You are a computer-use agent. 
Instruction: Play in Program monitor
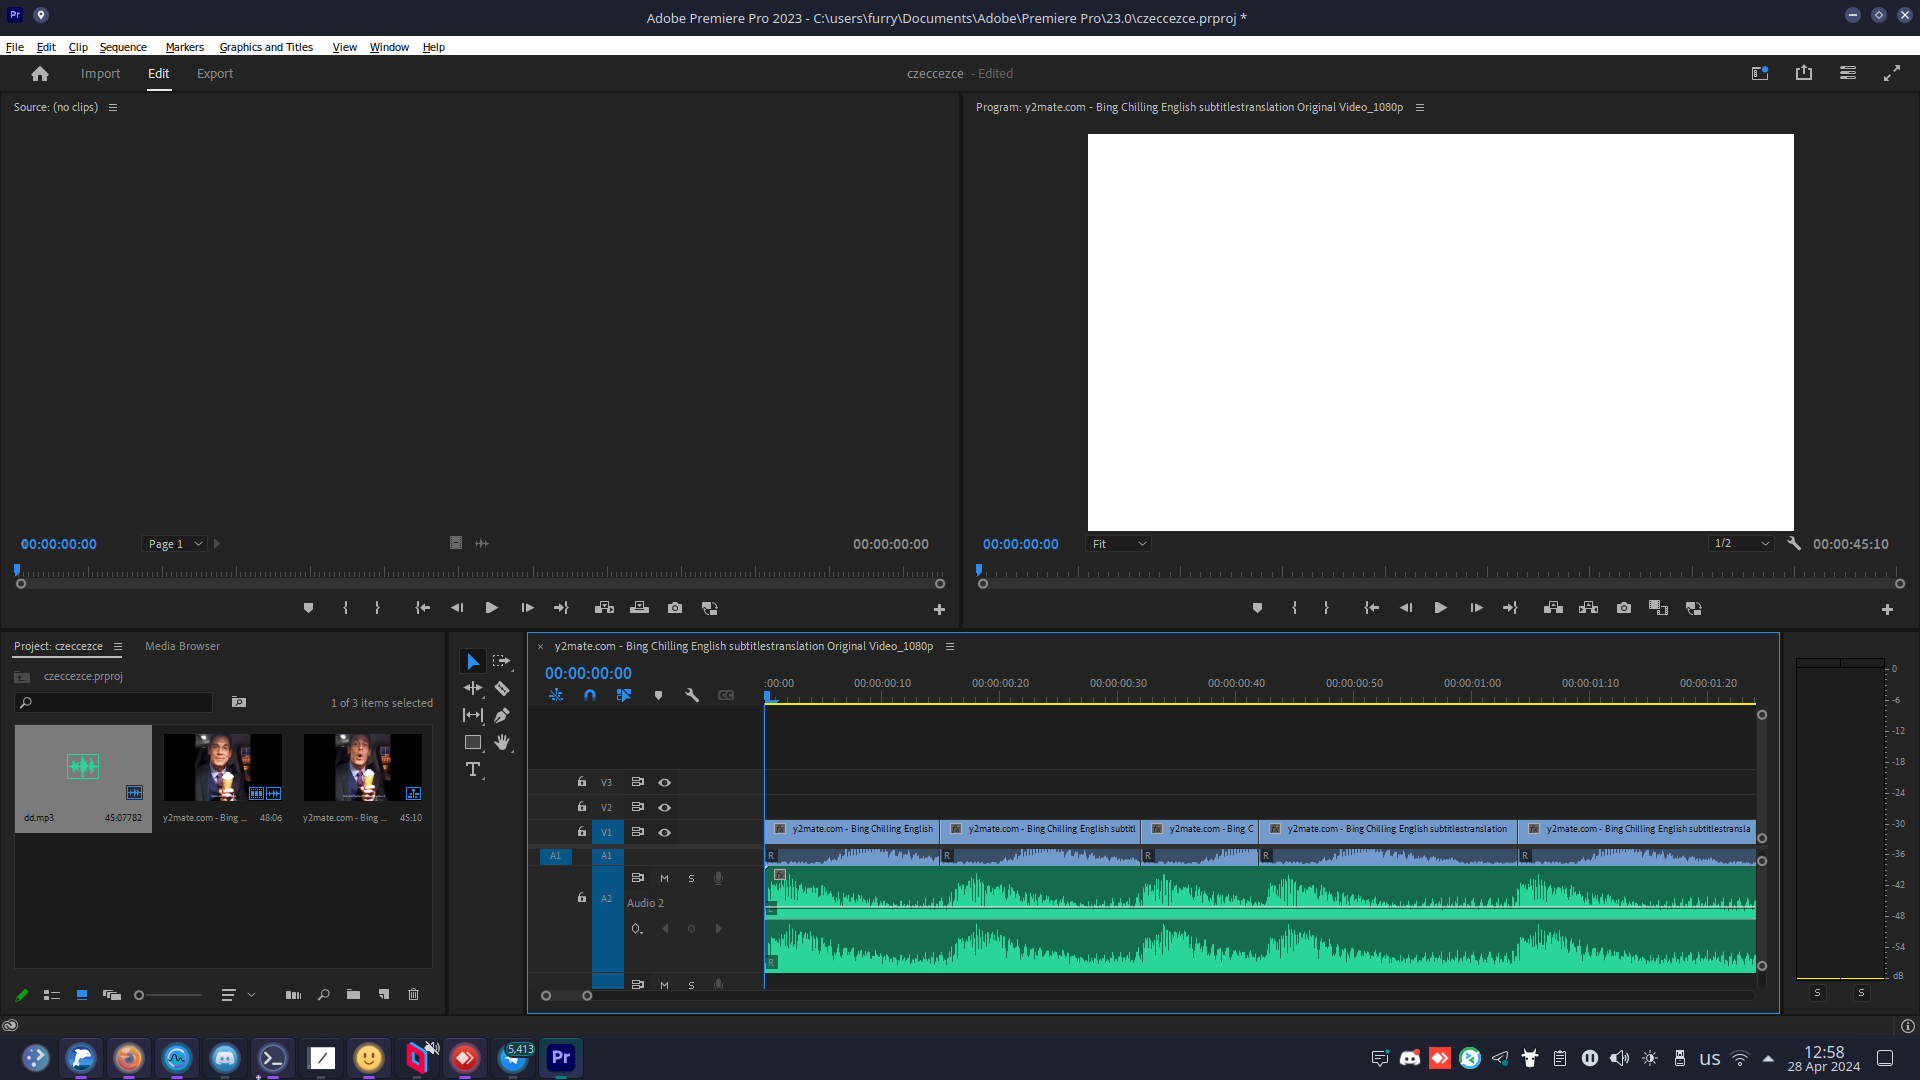pos(1440,608)
